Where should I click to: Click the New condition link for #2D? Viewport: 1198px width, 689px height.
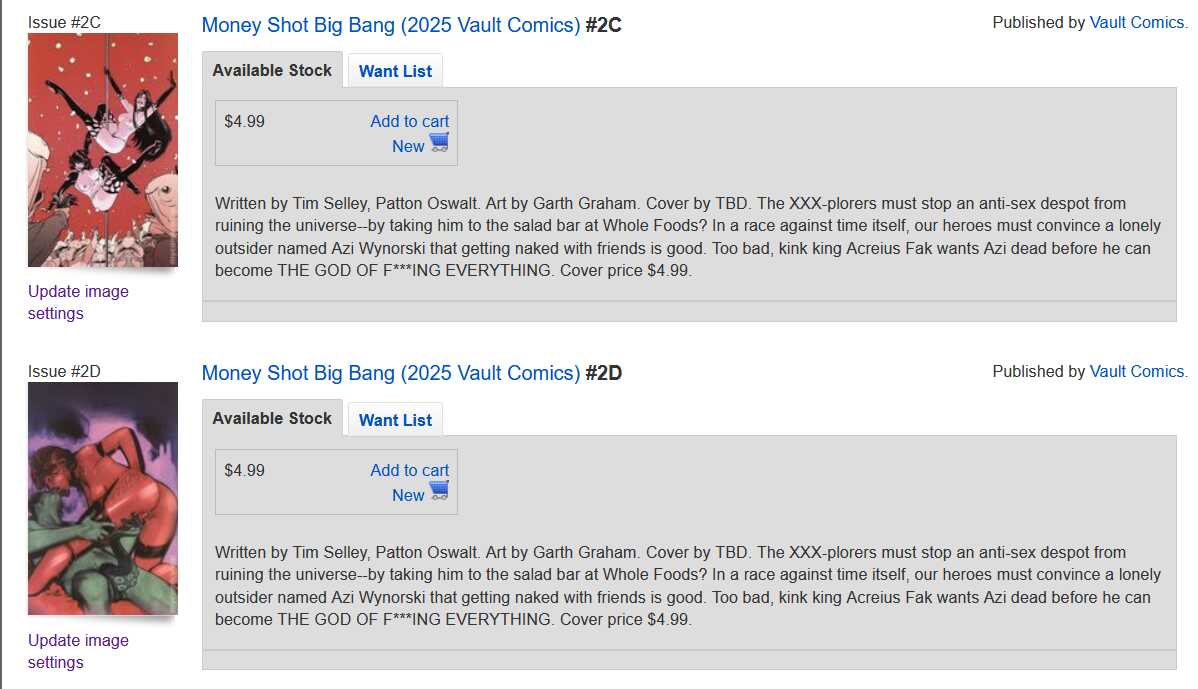tap(408, 496)
